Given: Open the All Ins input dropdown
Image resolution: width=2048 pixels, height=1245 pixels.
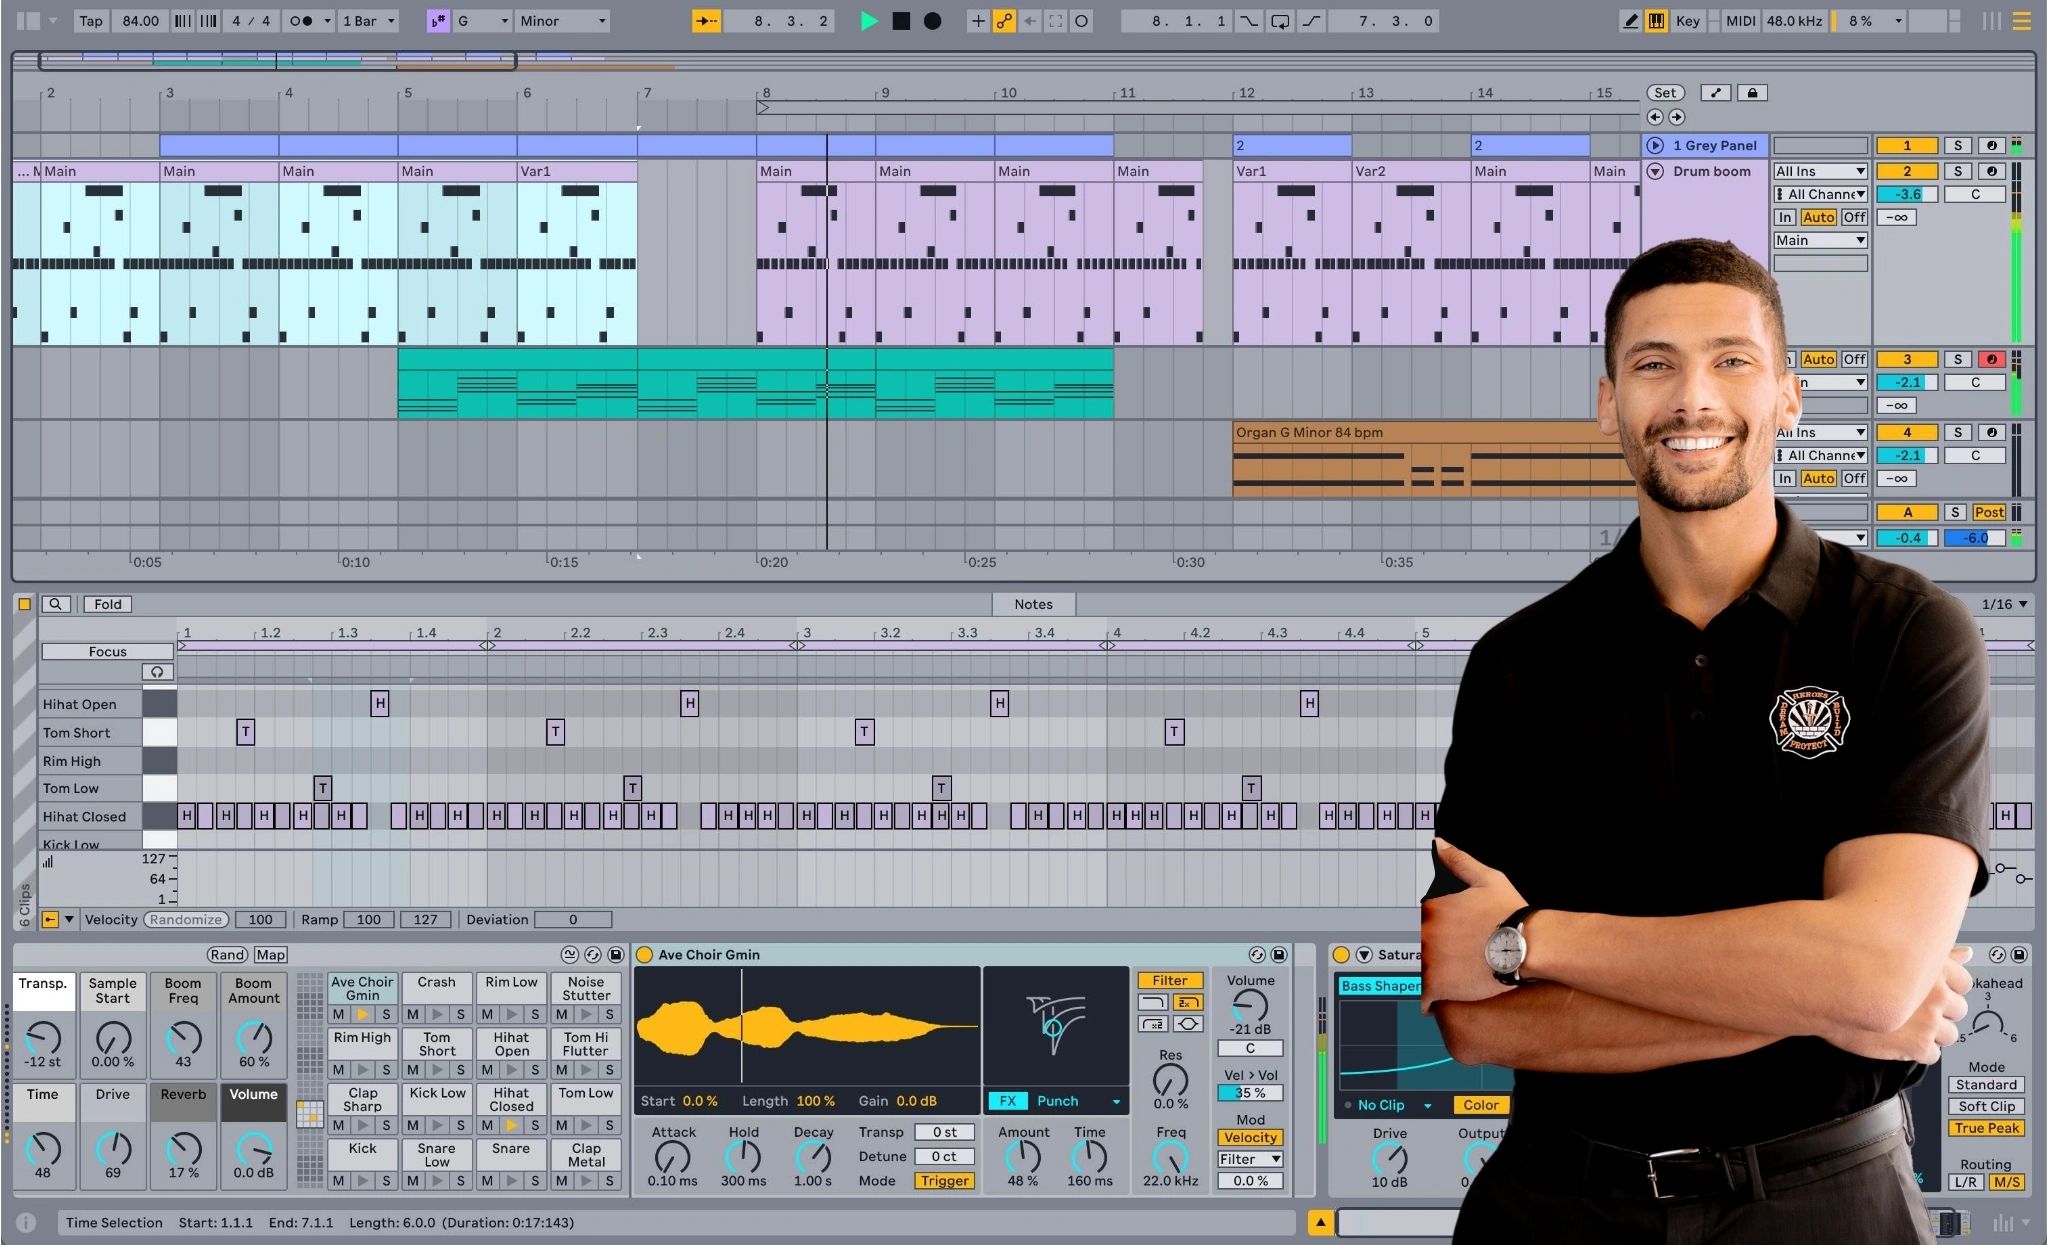Looking at the screenshot, I should (x=1820, y=171).
